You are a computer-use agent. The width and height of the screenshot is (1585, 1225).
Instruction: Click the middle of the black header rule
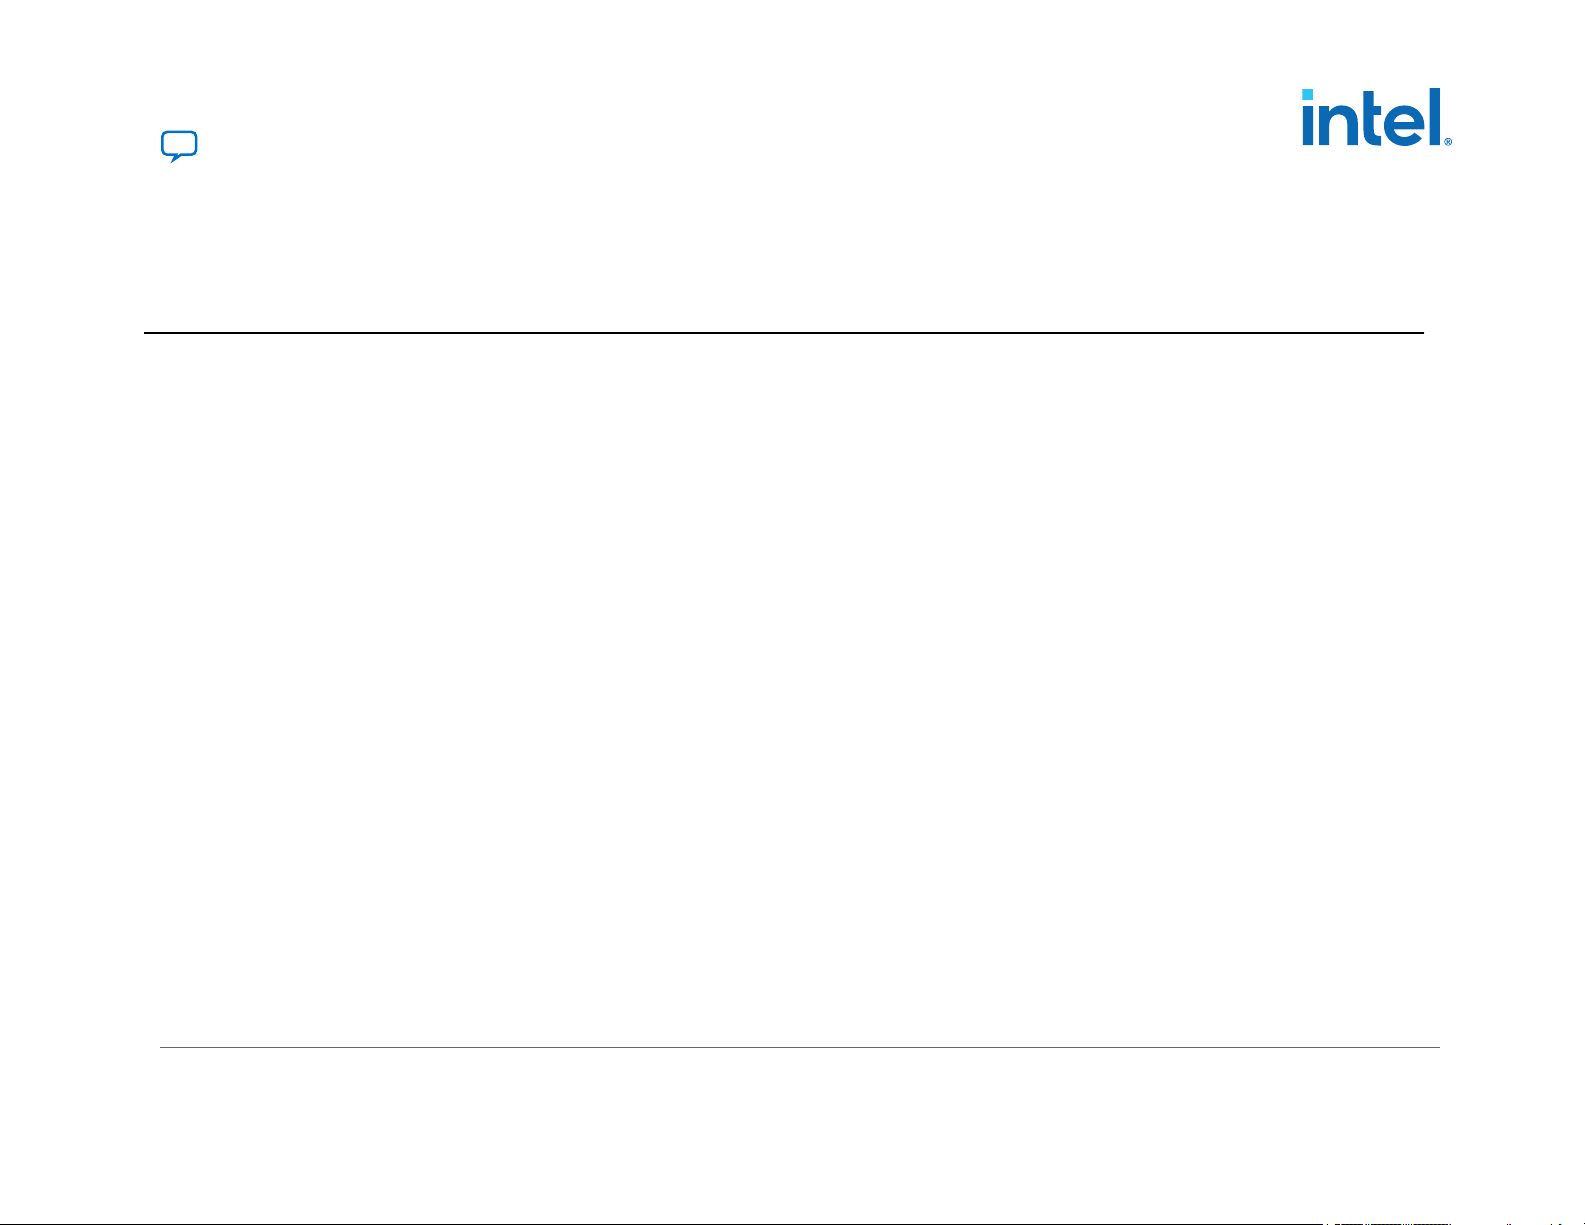(x=784, y=333)
